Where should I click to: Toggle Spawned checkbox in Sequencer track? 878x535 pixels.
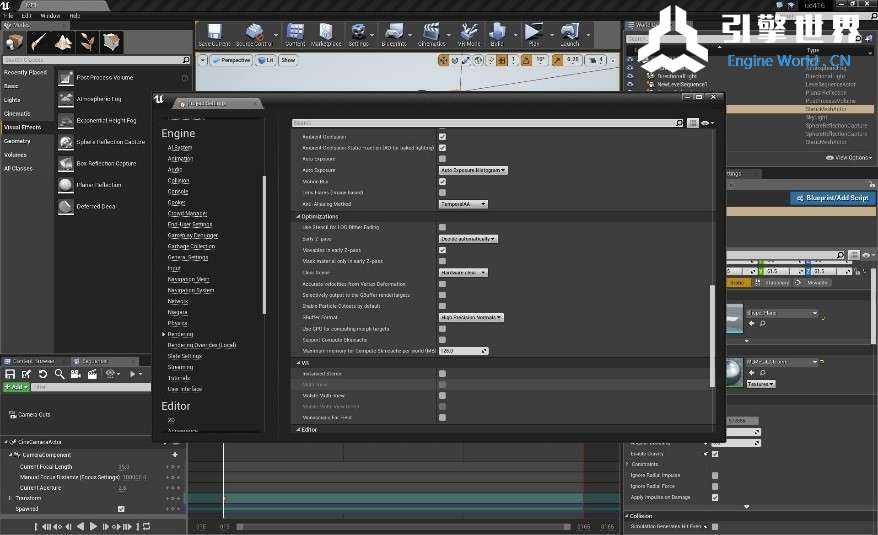pyautogui.click(x=122, y=509)
